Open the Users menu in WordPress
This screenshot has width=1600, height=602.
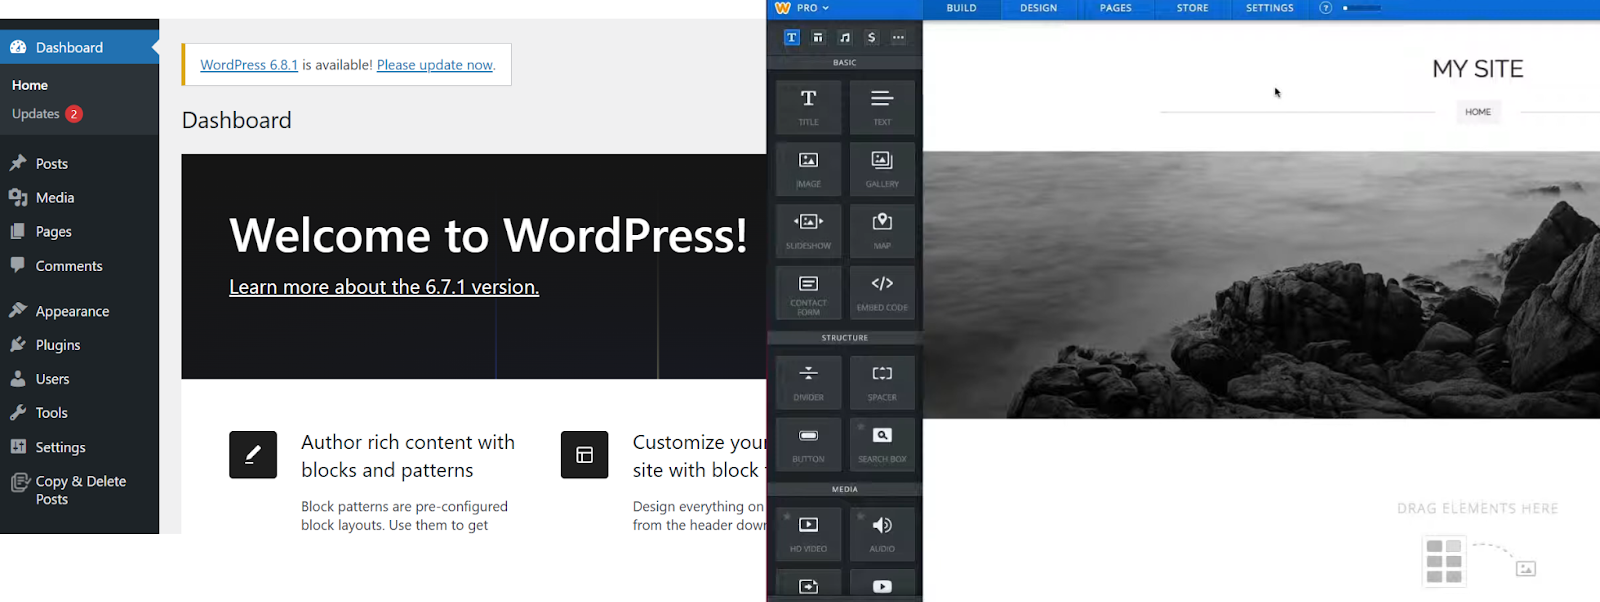(x=79, y=379)
